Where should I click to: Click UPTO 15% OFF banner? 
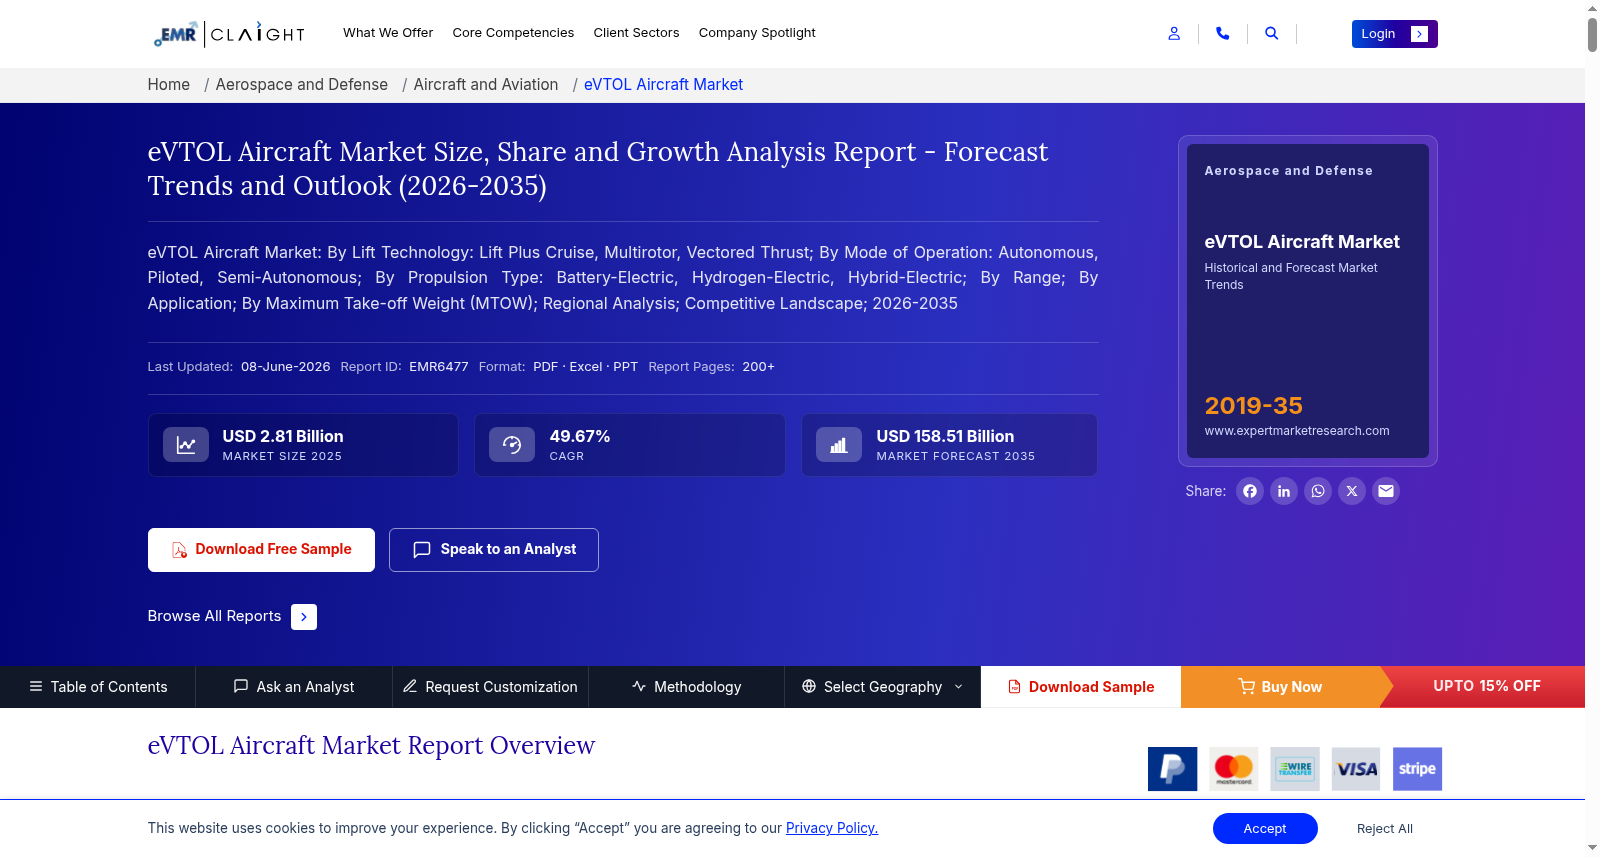pyautogui.click(x=1487, y=686)
